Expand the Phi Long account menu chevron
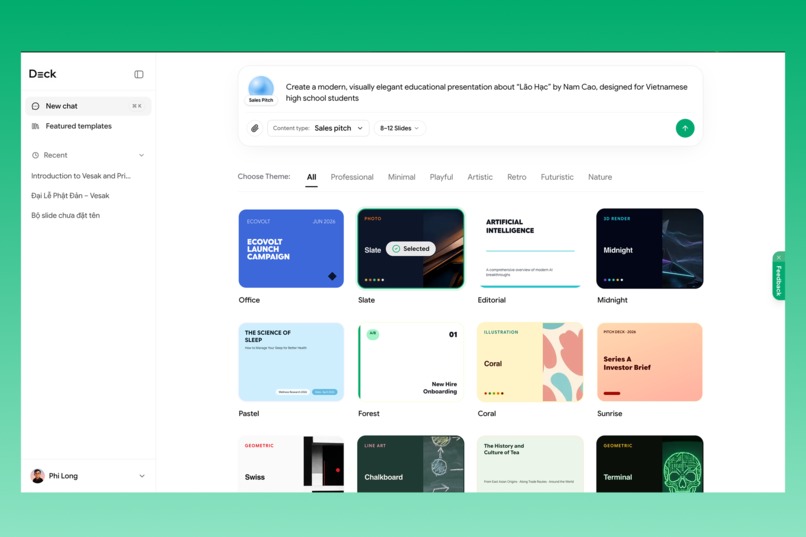 (142, 476)
